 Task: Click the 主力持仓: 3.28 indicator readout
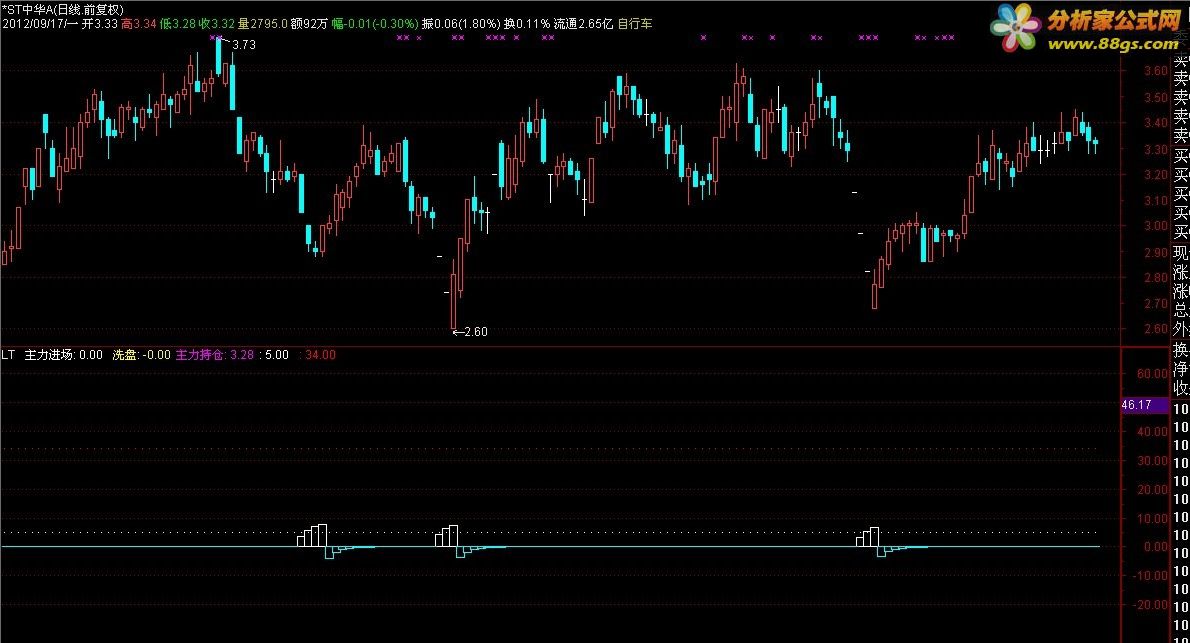215,355
